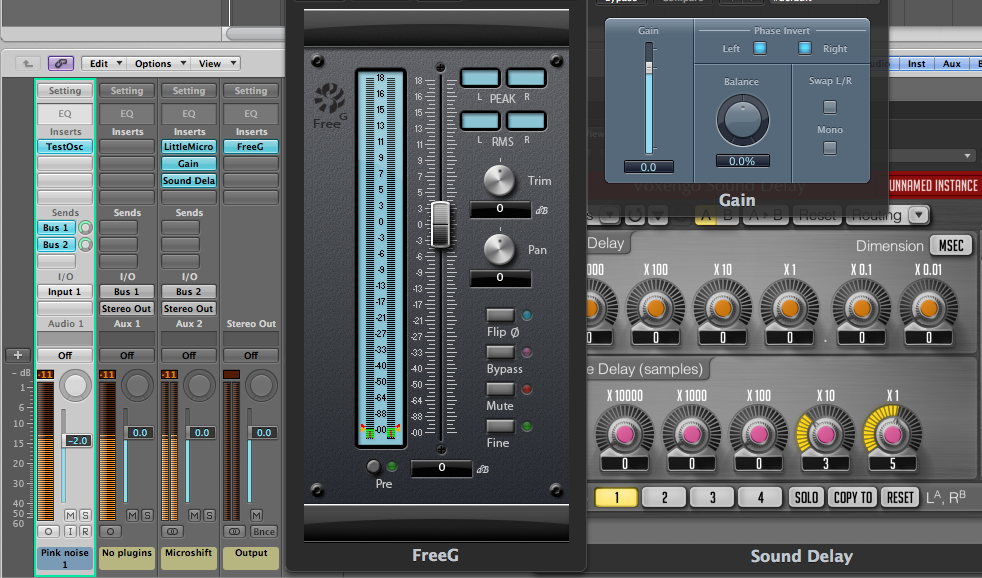The height and width of the screenshot is (578, 982).
Task: Click Bus 2 send level knob on Pink noise
Action: pyautogui.click(x=85, y=244)
